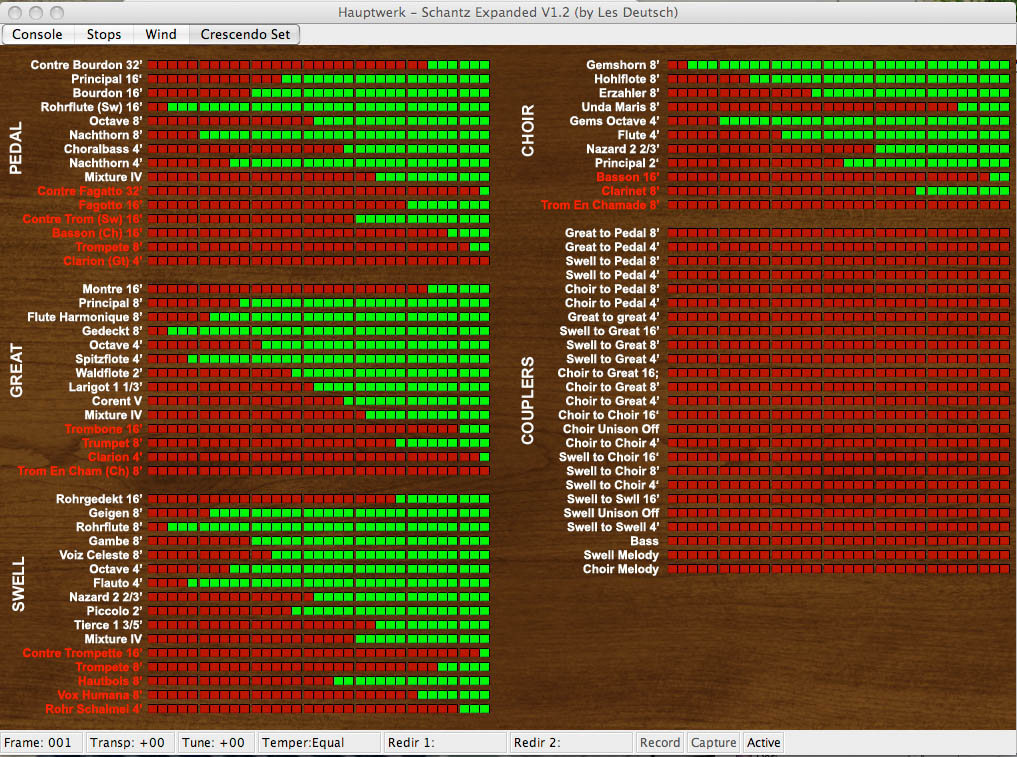The height and width of the screenshot is (757, 1017).
Task: Toggle last cell in Choir Melody row
Action: tap(1004, 569)
